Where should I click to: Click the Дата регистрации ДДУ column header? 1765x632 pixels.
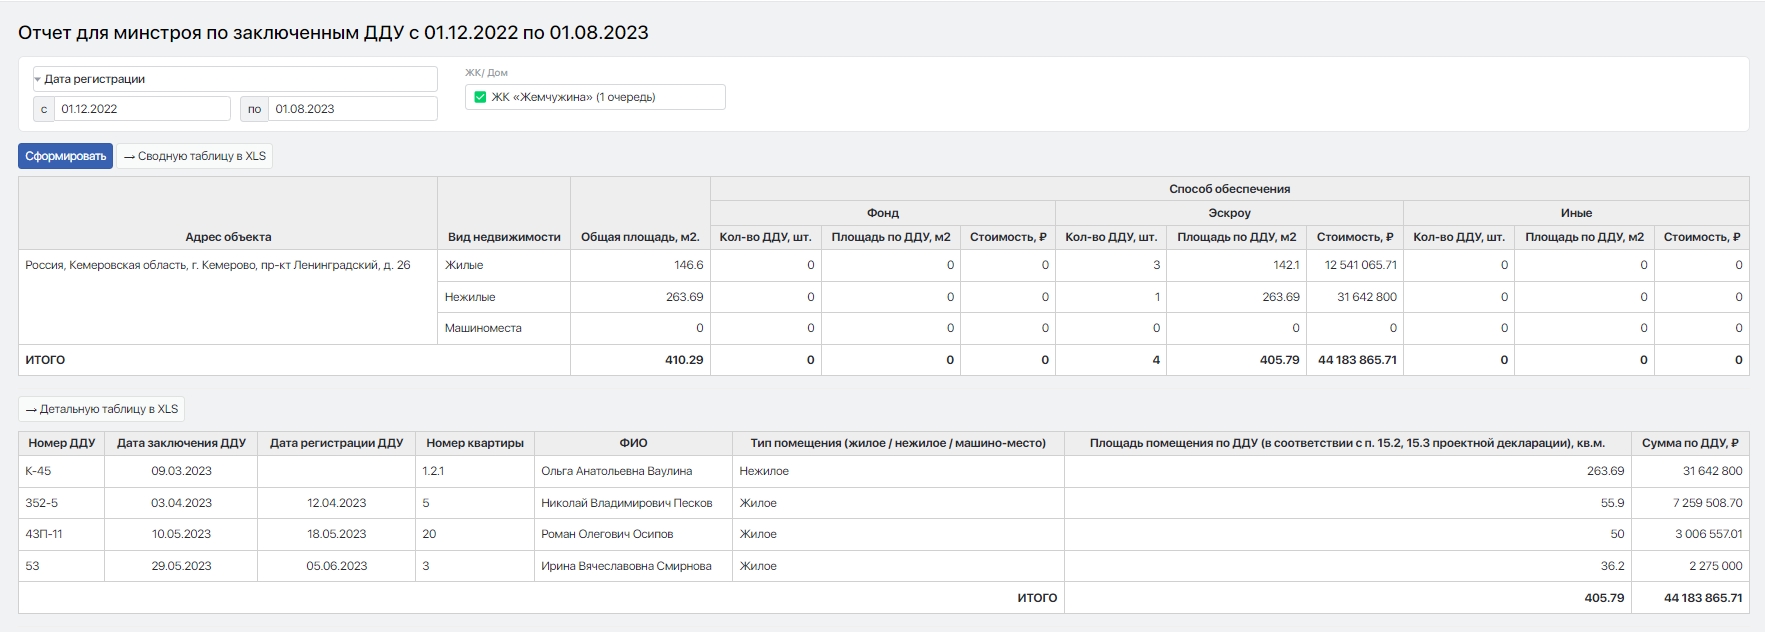coord(336,443)
